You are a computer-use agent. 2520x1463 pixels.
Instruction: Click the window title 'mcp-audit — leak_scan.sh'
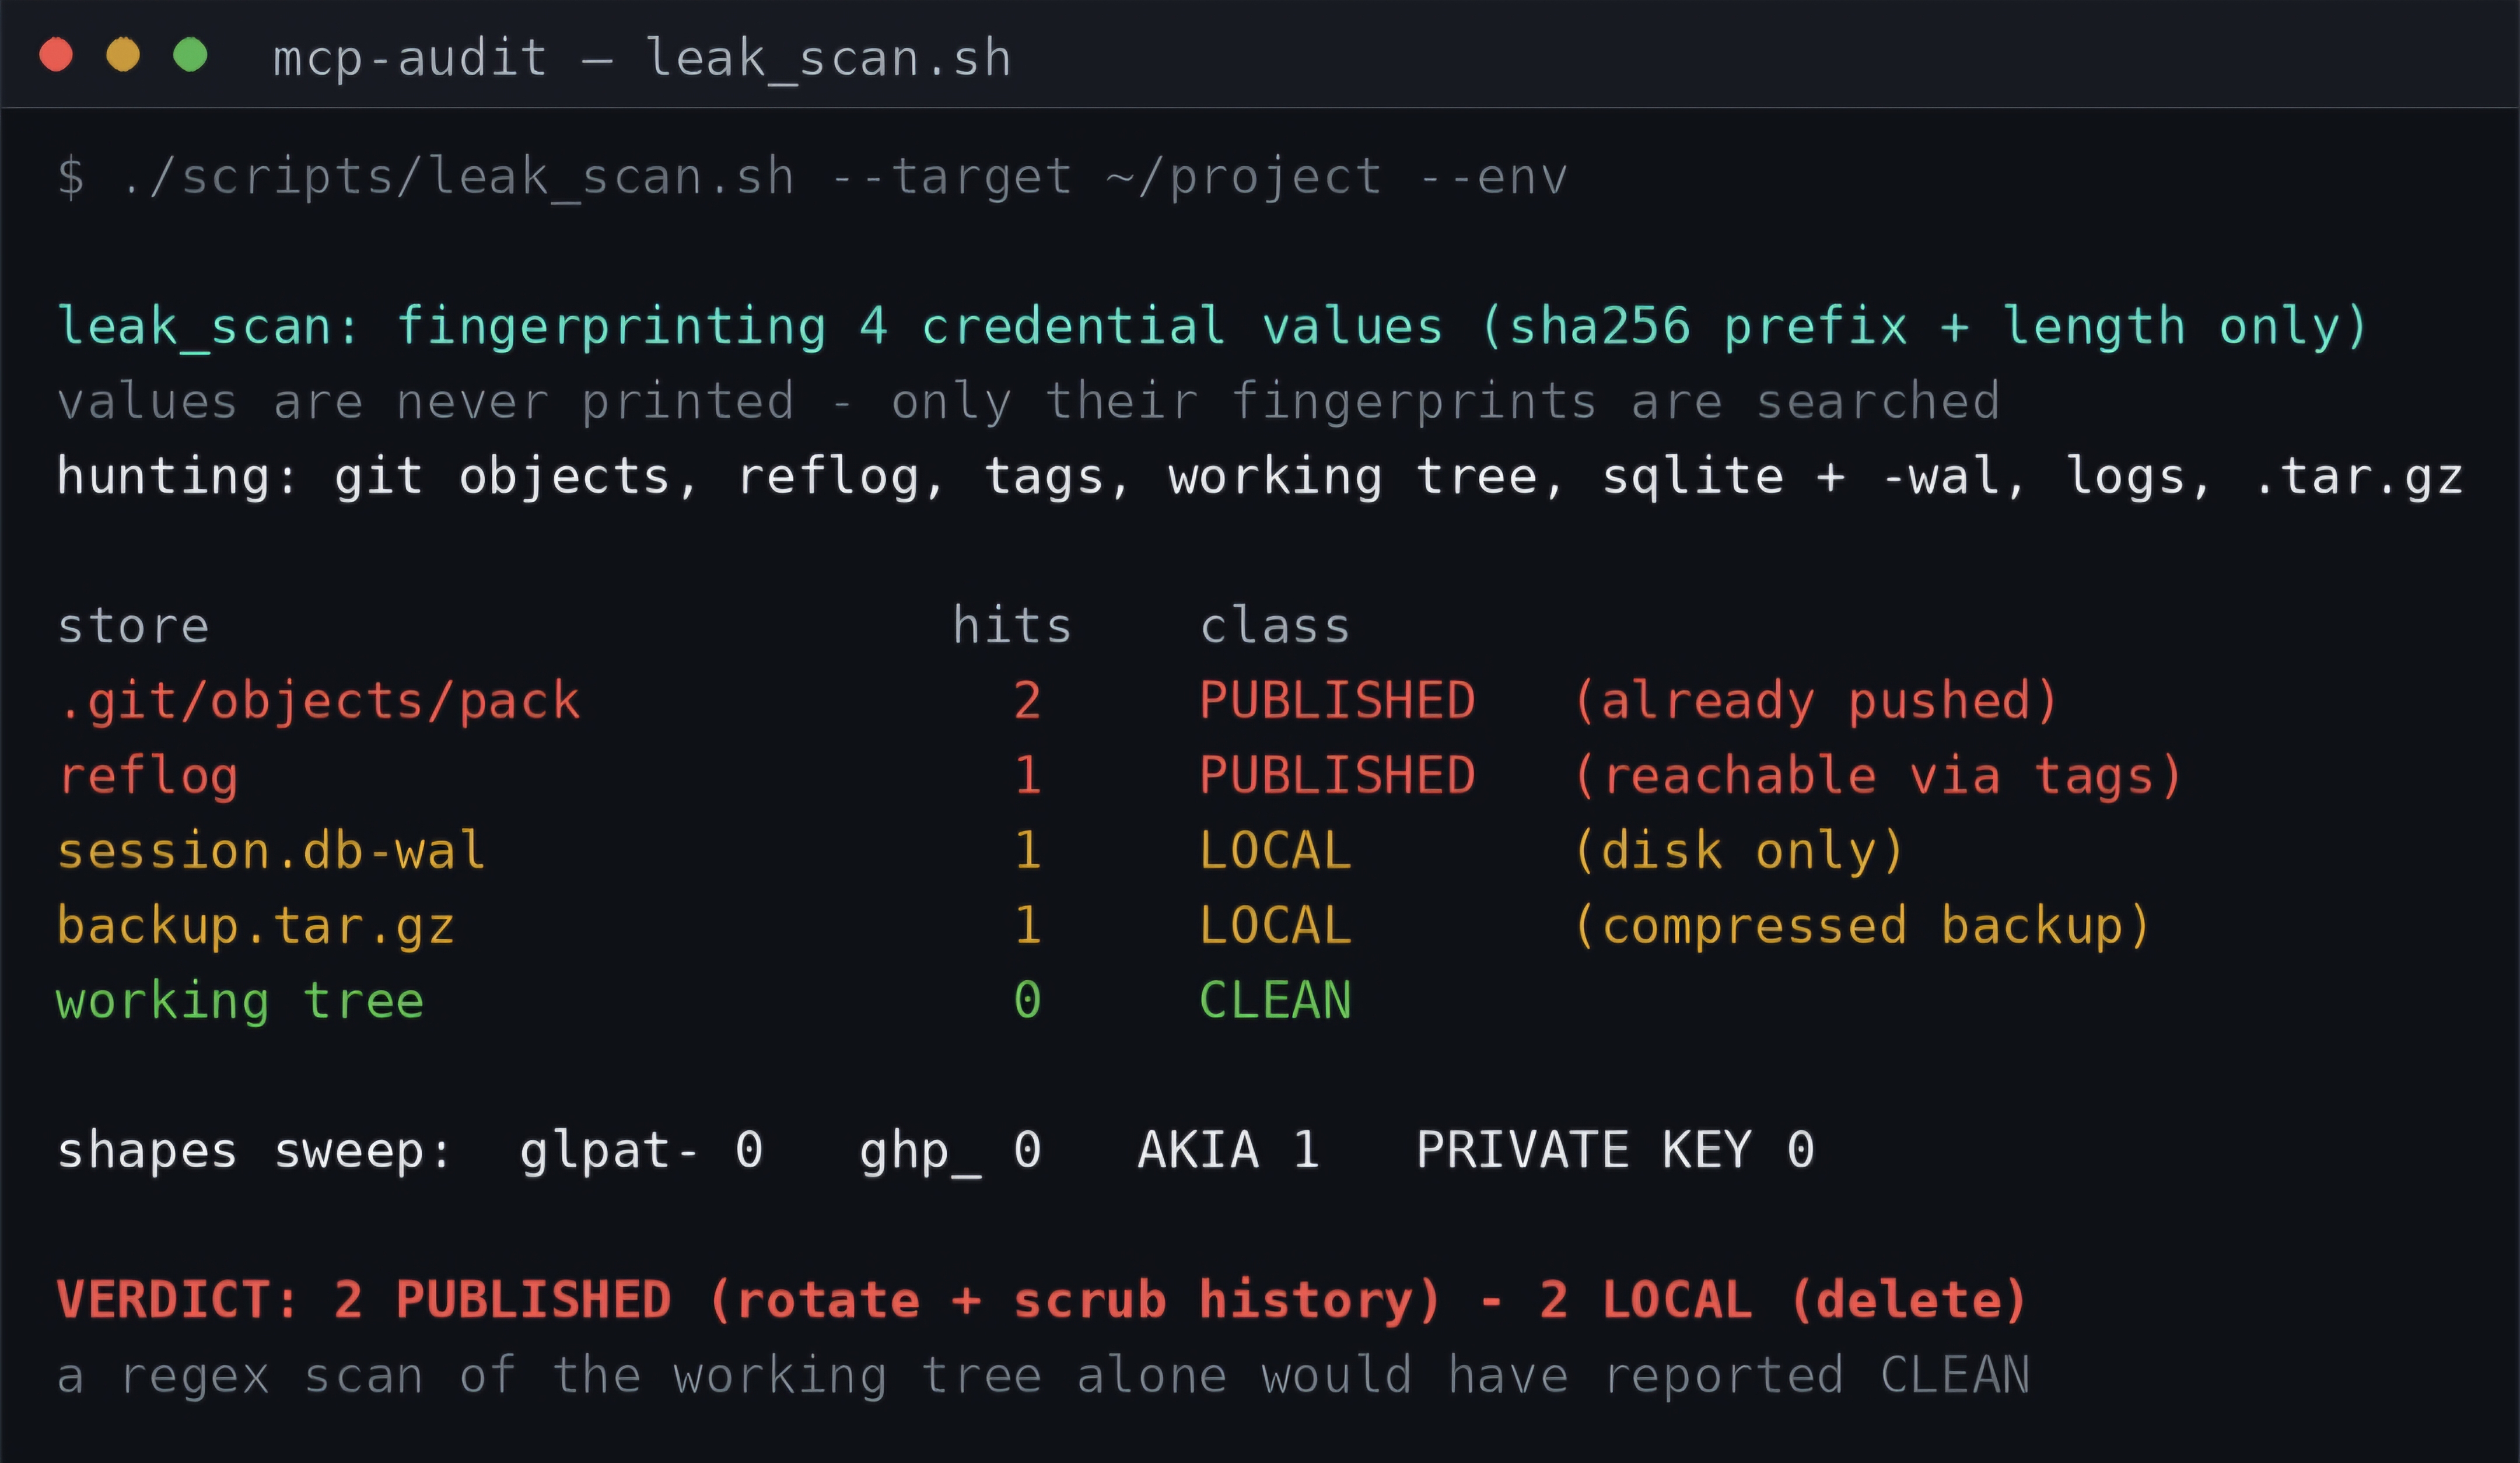click(x=642, y=58)
